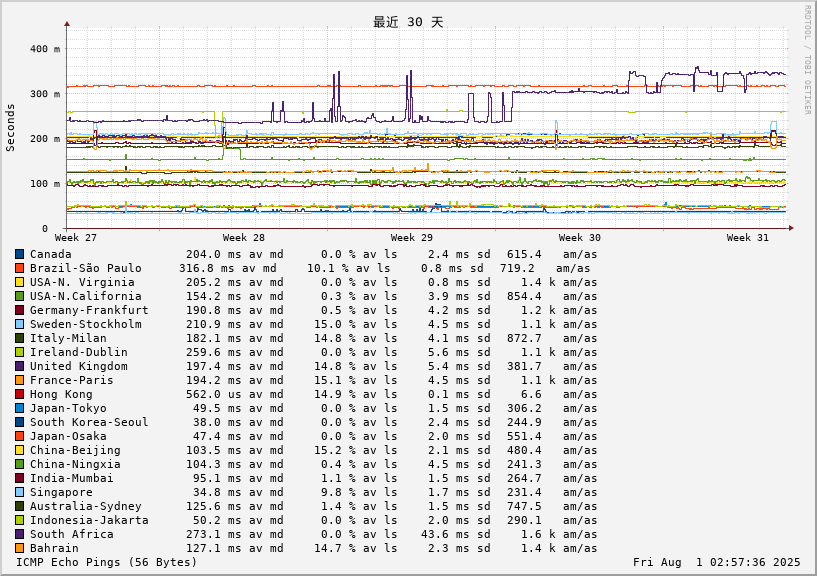Select the 'Italy-Milan' legend label

click(x=68, y=338)
